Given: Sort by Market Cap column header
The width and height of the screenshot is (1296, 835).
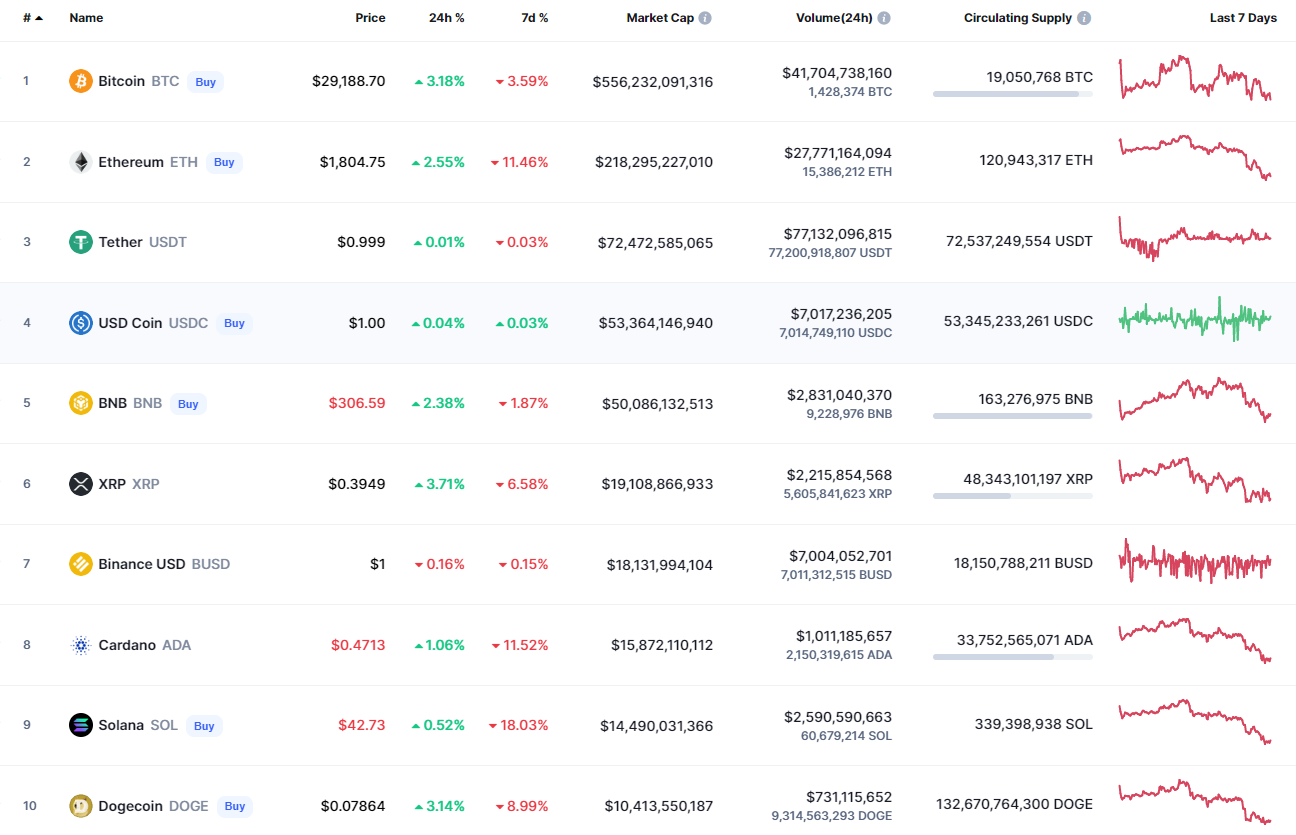Looking at the screenshot, I should 660,18.
